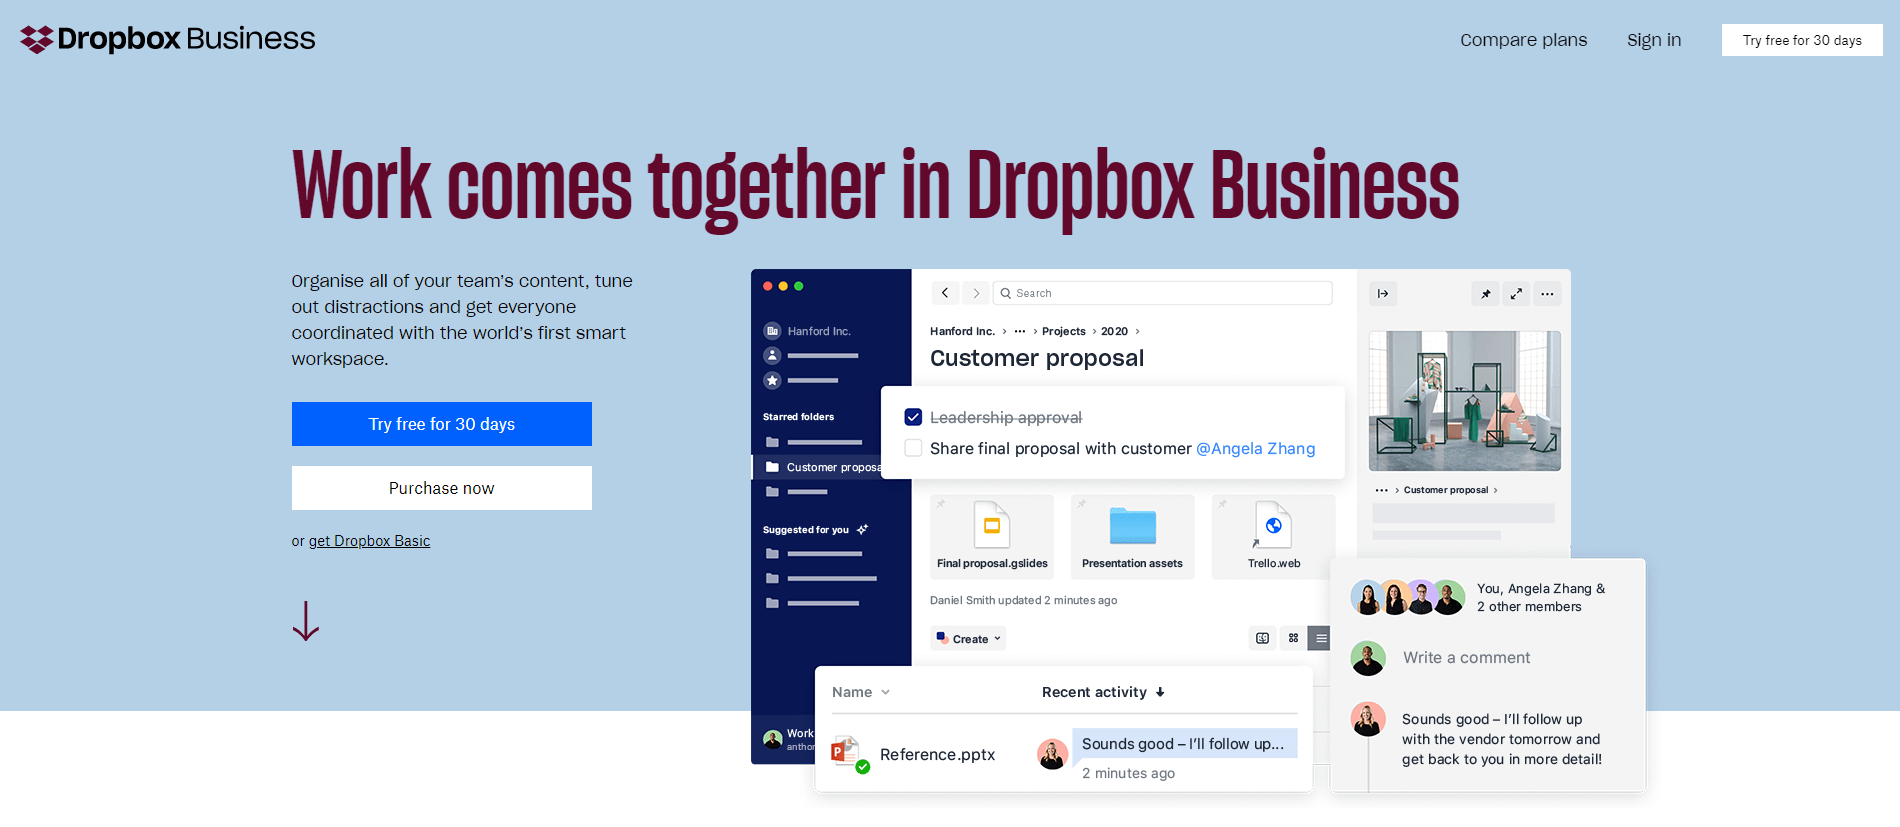Select the 2020 breadcrumb
This screenshot has height=827, width=1900.
click(x=1114, y=331)
